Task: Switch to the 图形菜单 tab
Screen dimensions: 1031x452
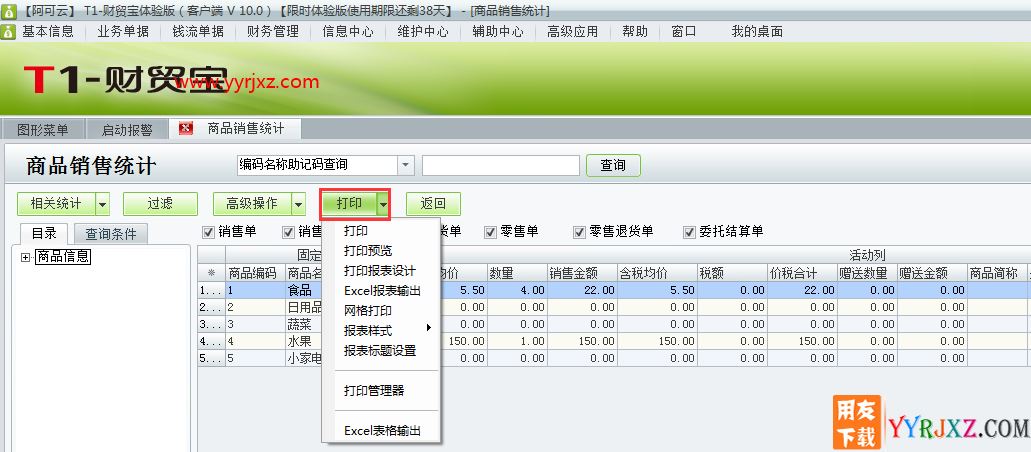Action: [43, 130]
